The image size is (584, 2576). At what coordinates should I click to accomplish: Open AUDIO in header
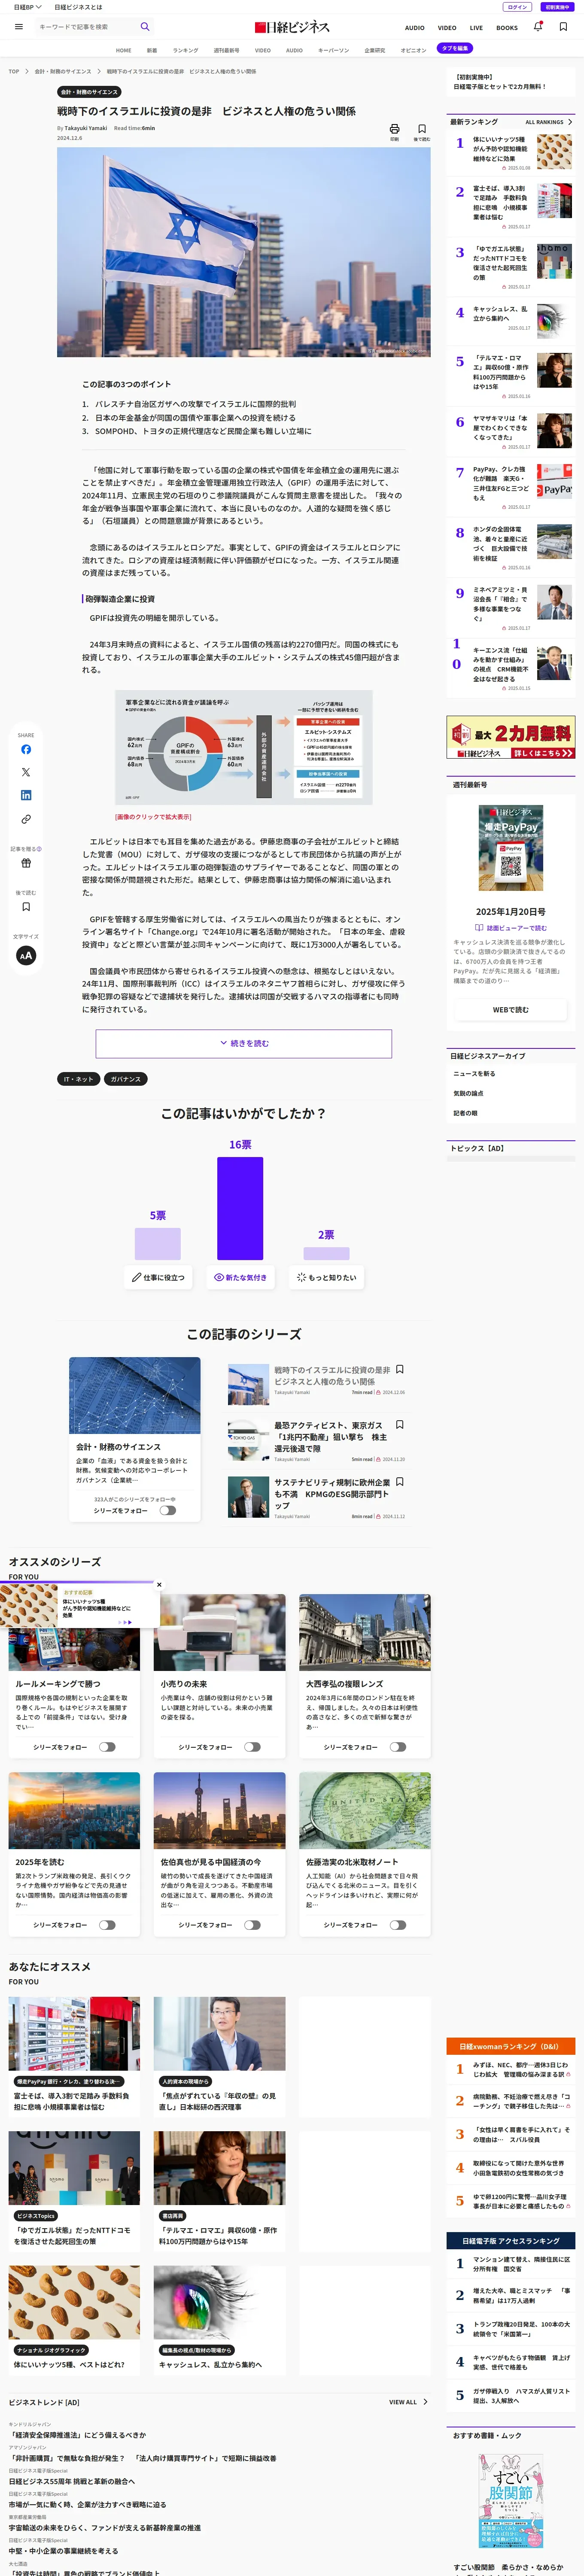414,28
